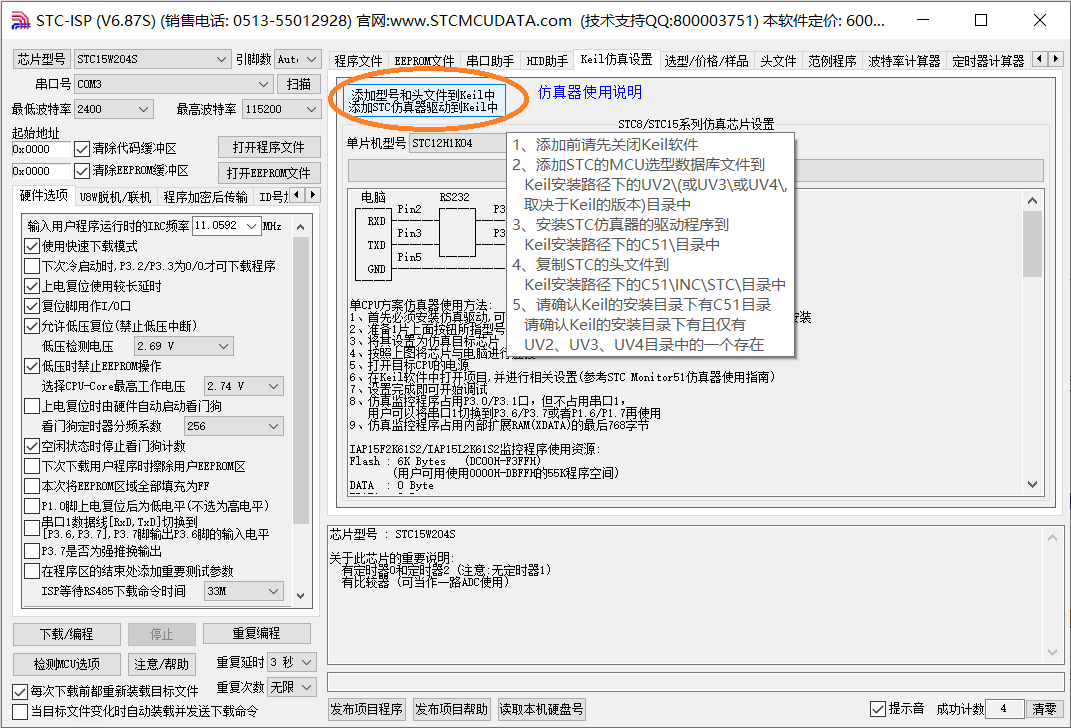
Task: Click hardware options tab strip right arrow
Action: (x=313, y=195)
